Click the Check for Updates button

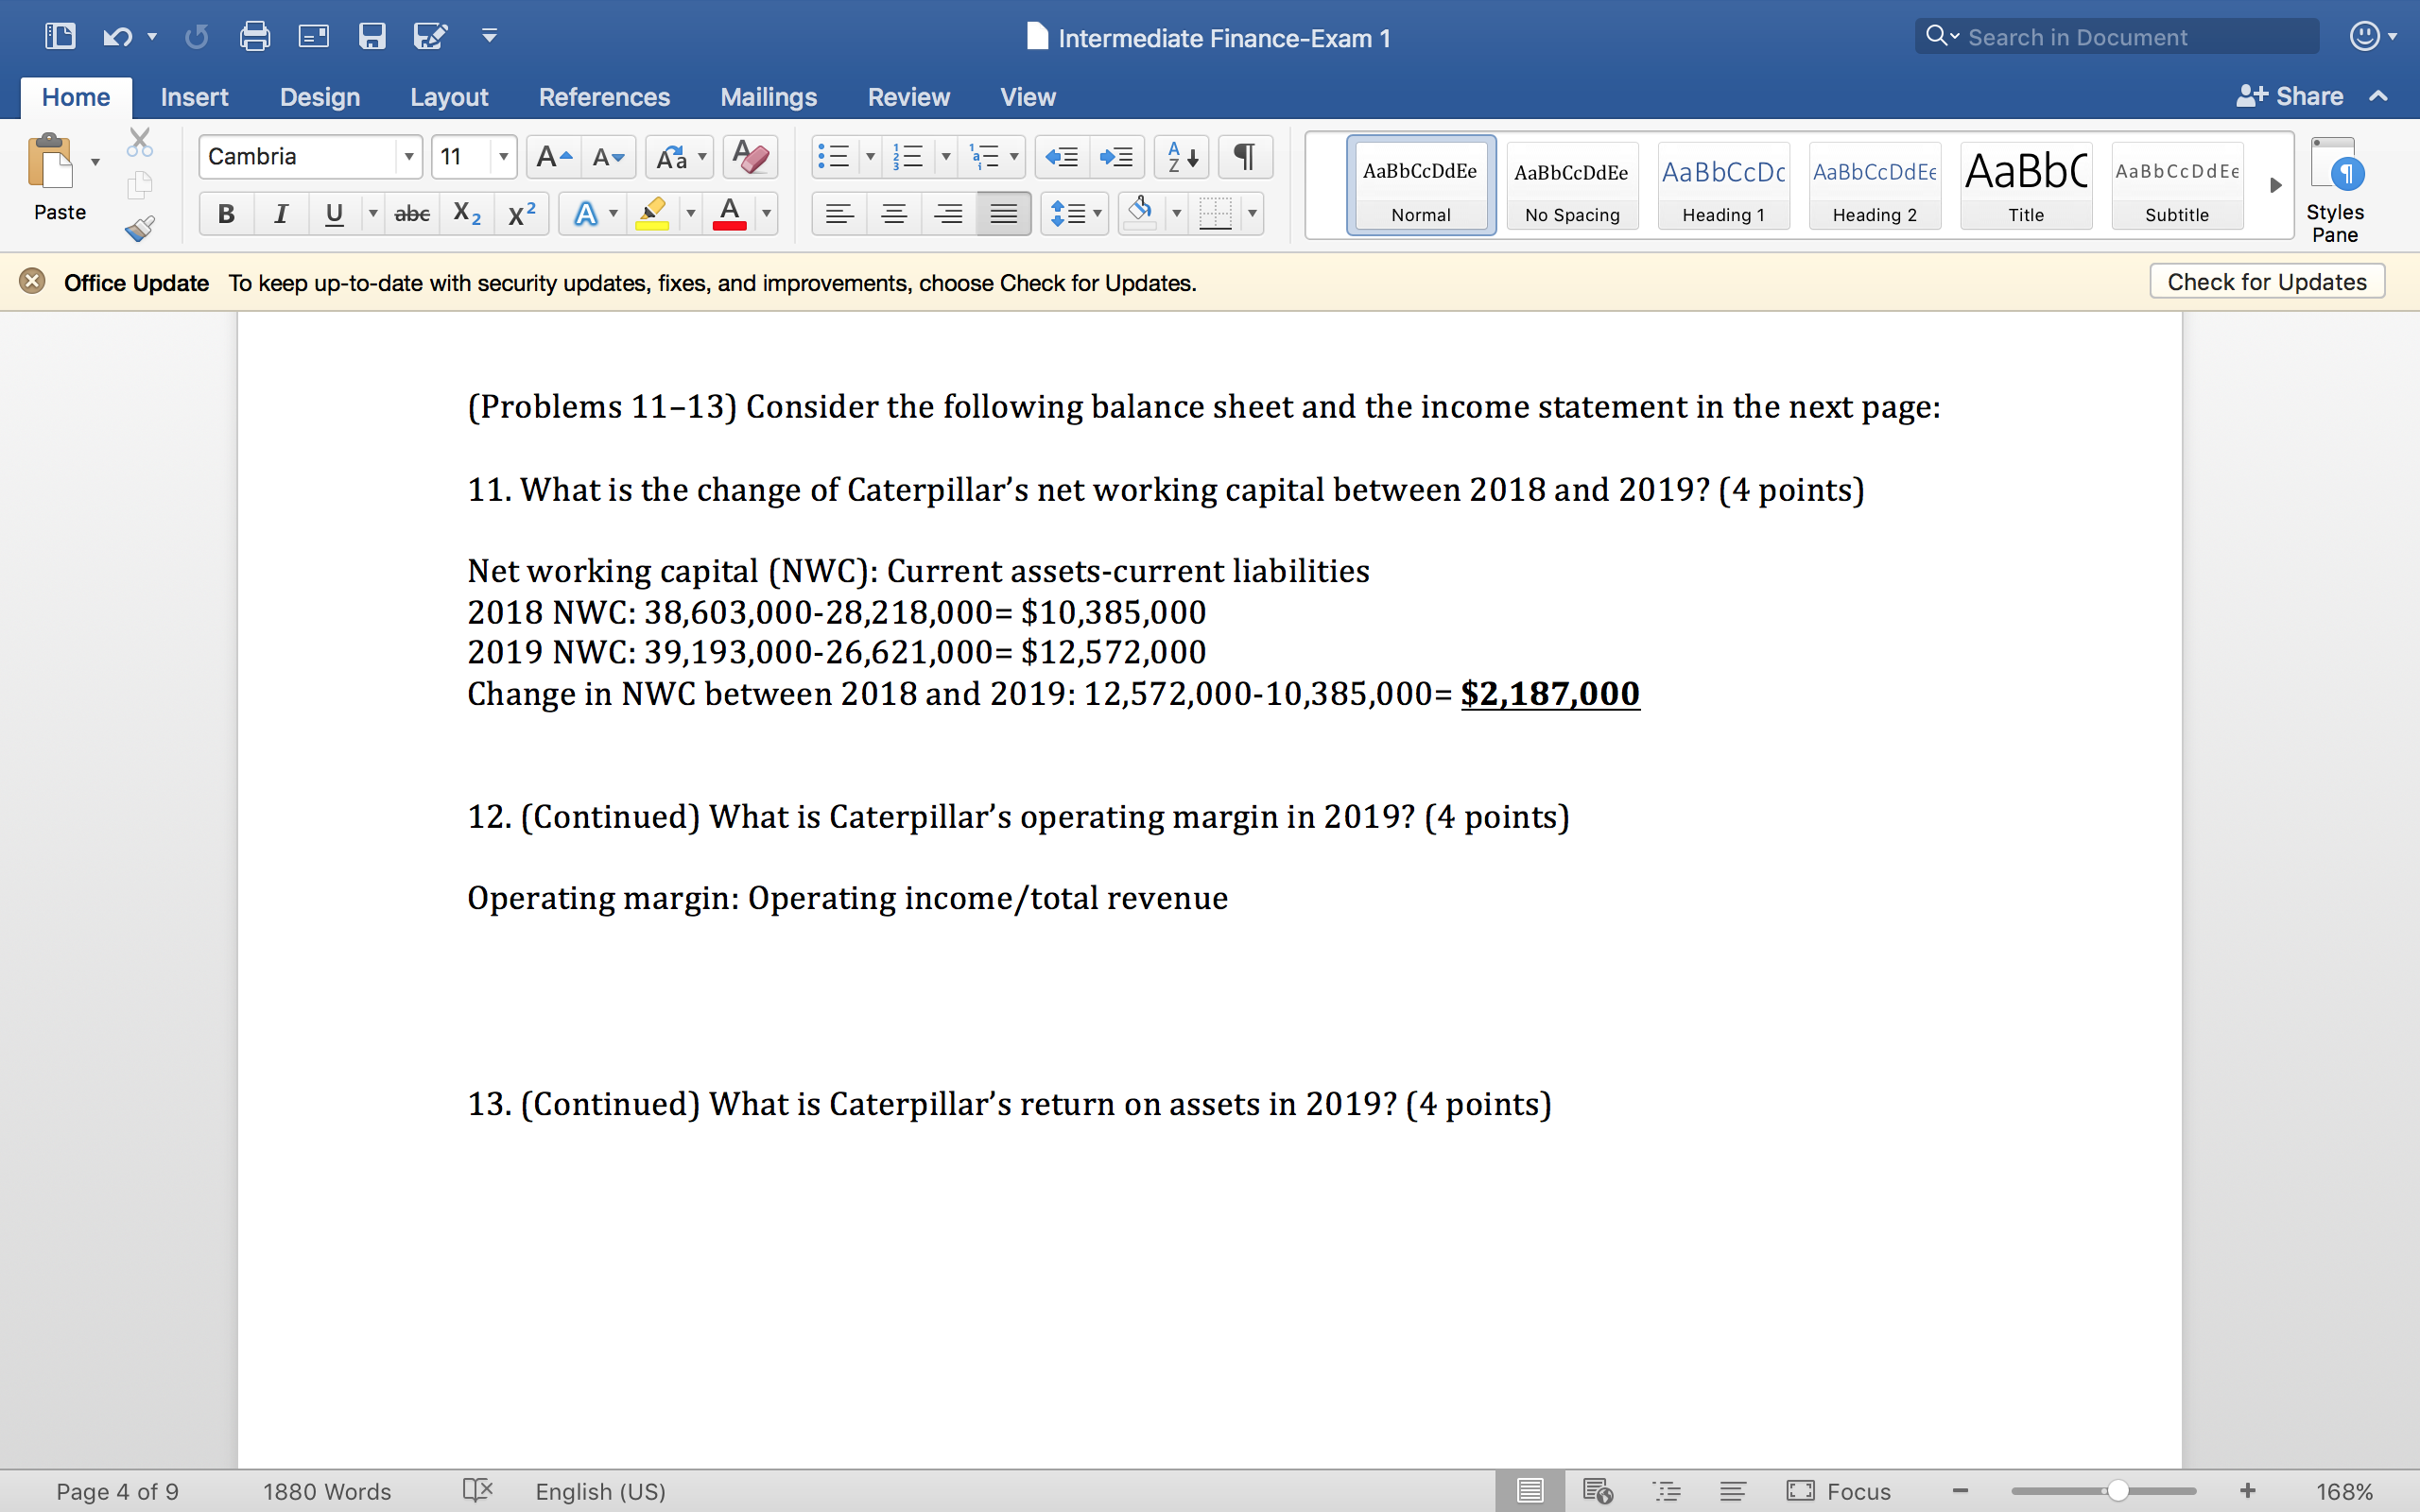[2266, 281]
